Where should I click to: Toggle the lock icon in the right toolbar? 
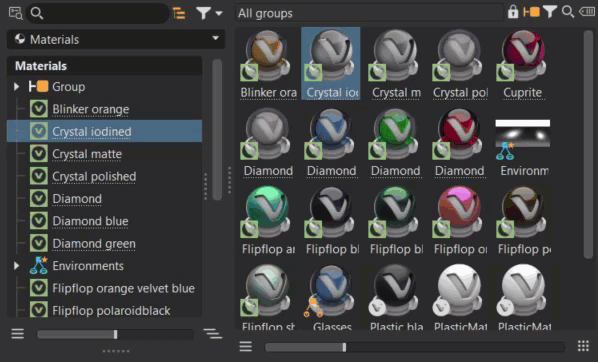point(513,12)
